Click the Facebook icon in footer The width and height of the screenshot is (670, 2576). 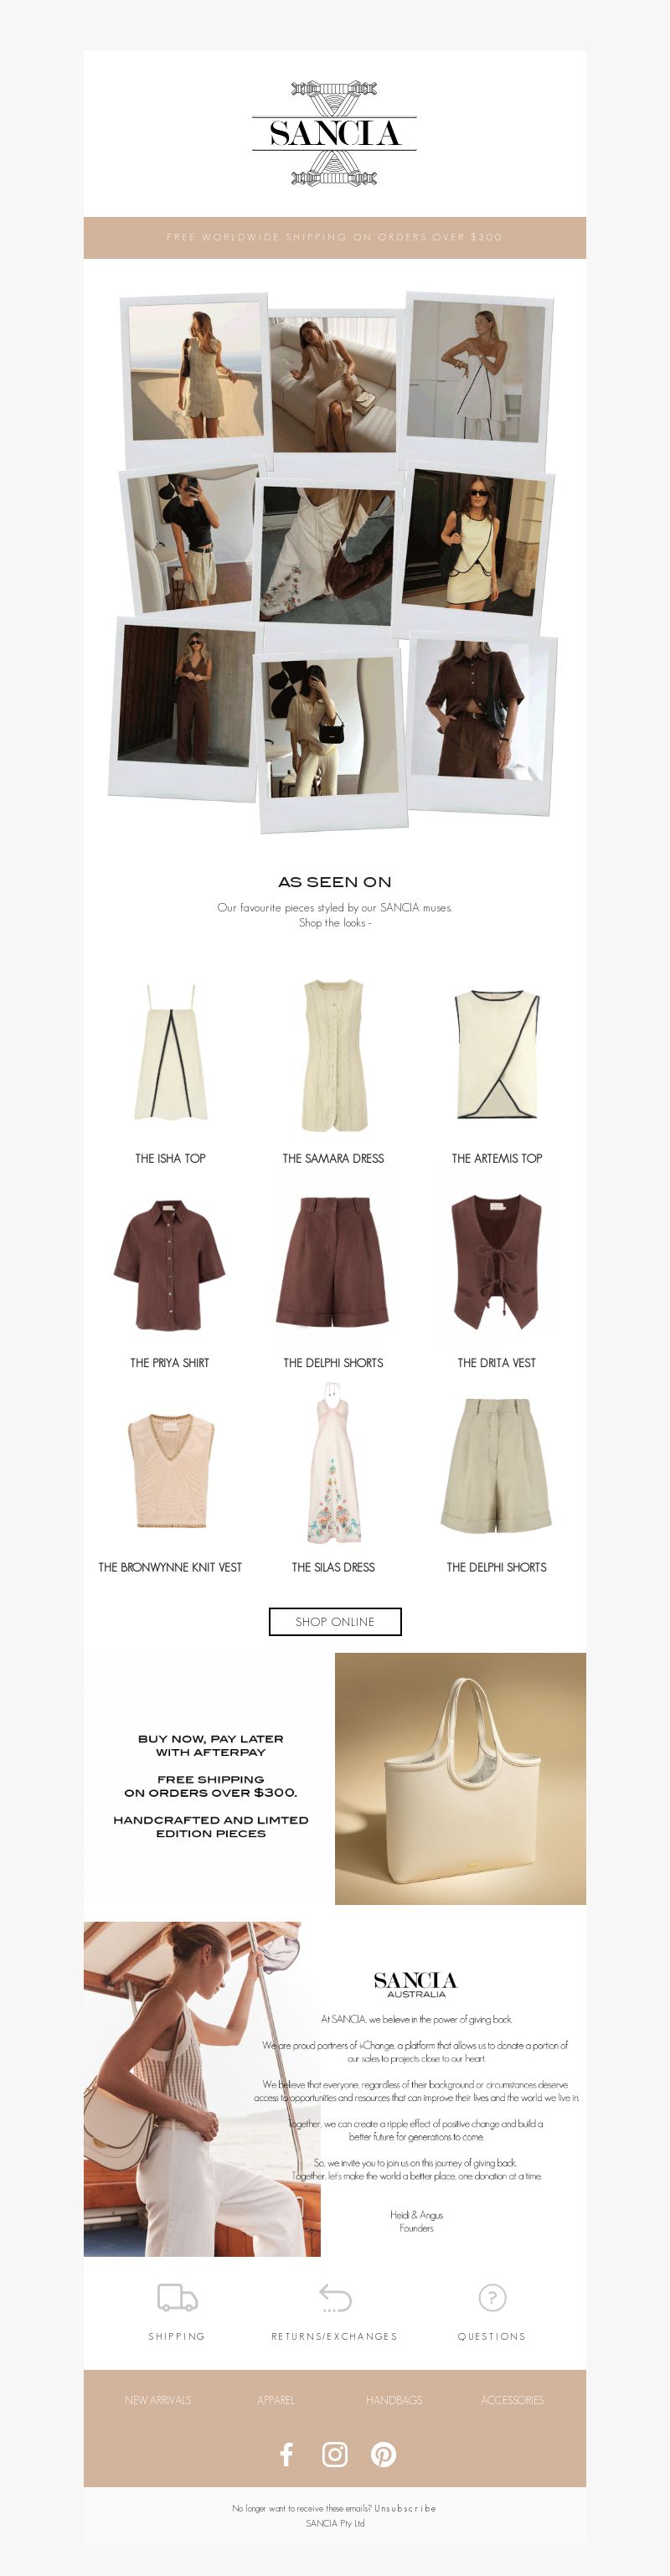[x=286, y=2453]
